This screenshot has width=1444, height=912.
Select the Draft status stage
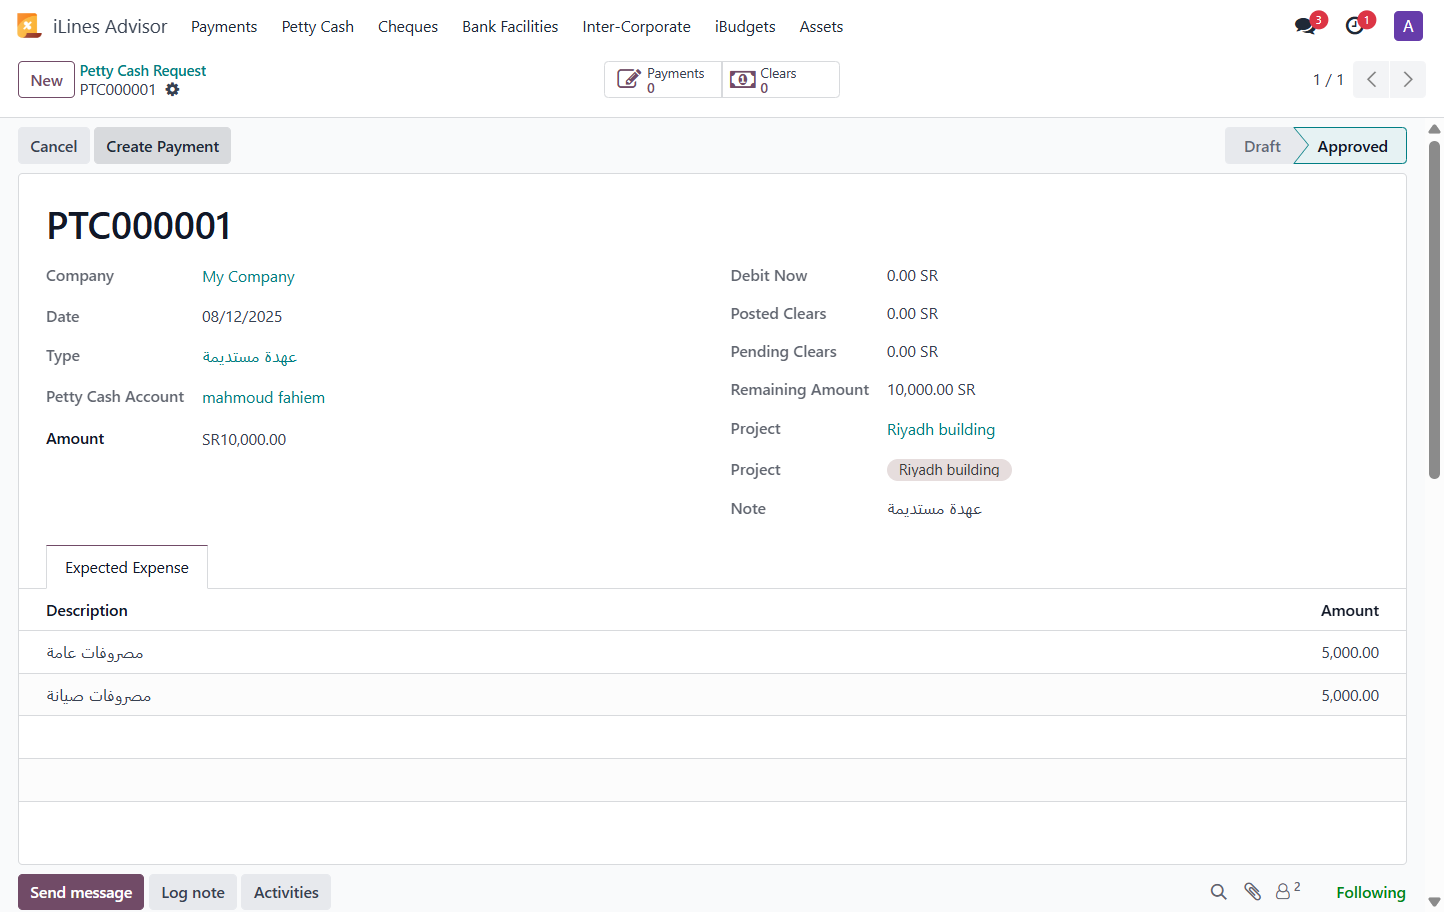pos(1262,146)
